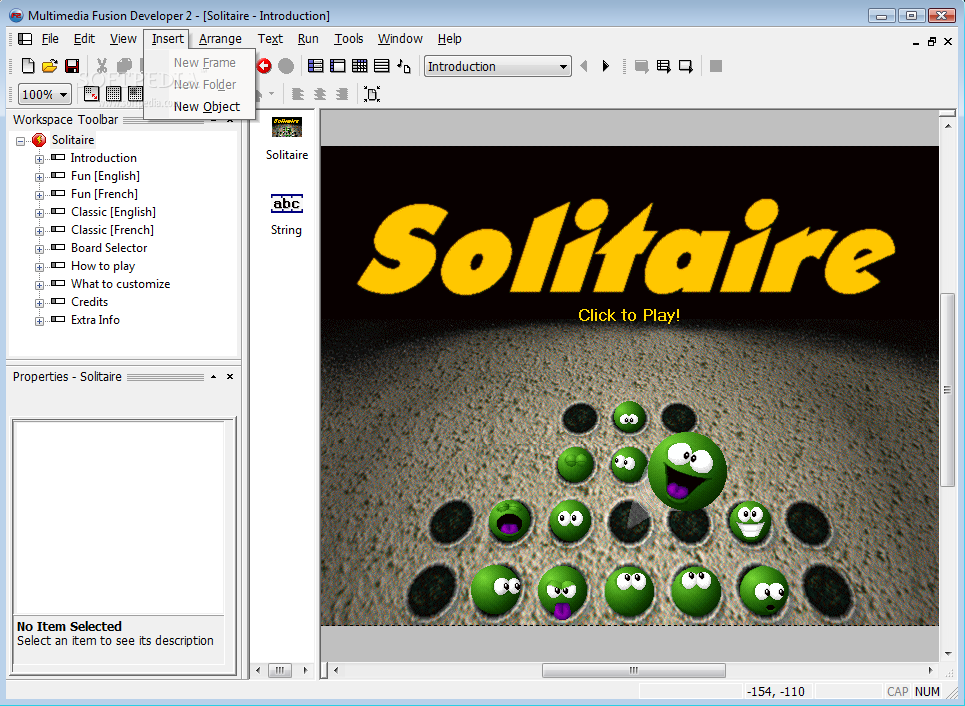
Task: Expand the What to customize node
Action: coord(39,285)
